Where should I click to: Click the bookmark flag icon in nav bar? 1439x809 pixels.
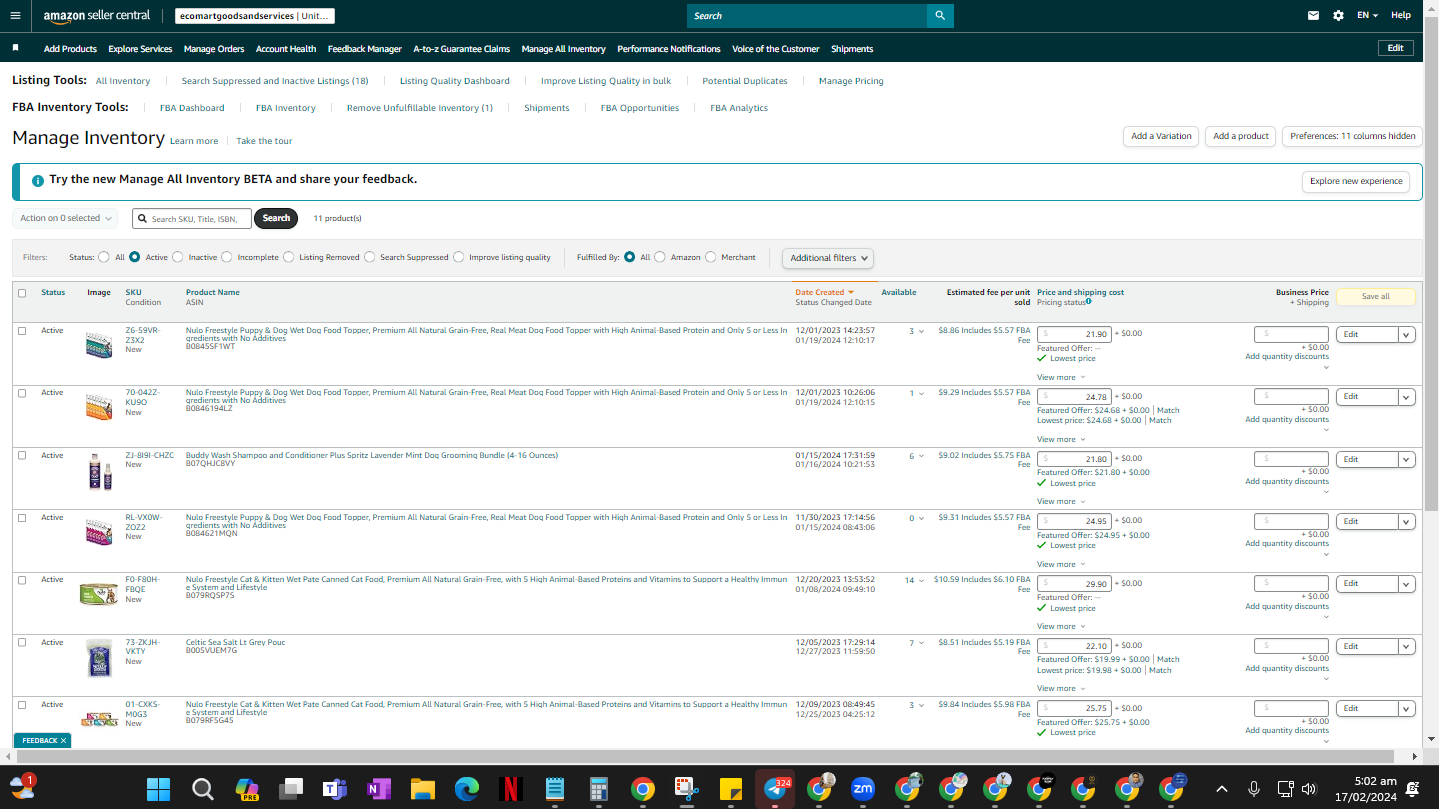(x=15, y=48)
